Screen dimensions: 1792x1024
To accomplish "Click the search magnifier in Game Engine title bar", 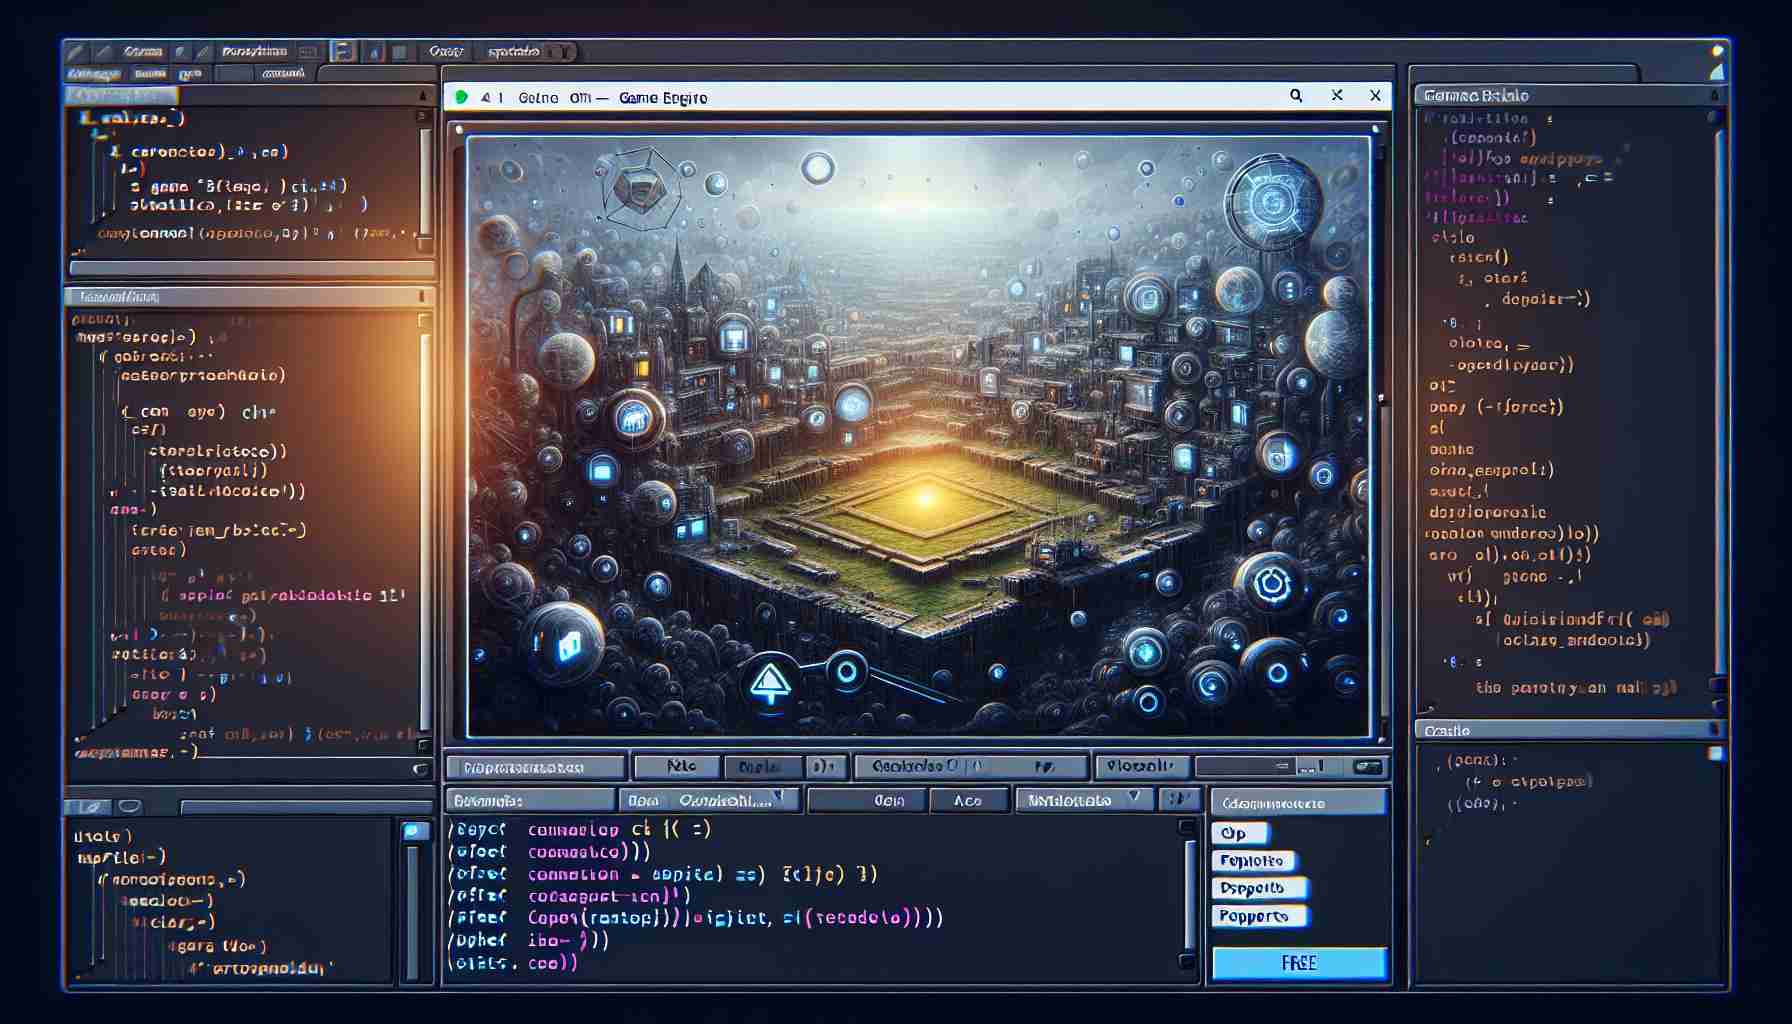I will coord(1296,96).
